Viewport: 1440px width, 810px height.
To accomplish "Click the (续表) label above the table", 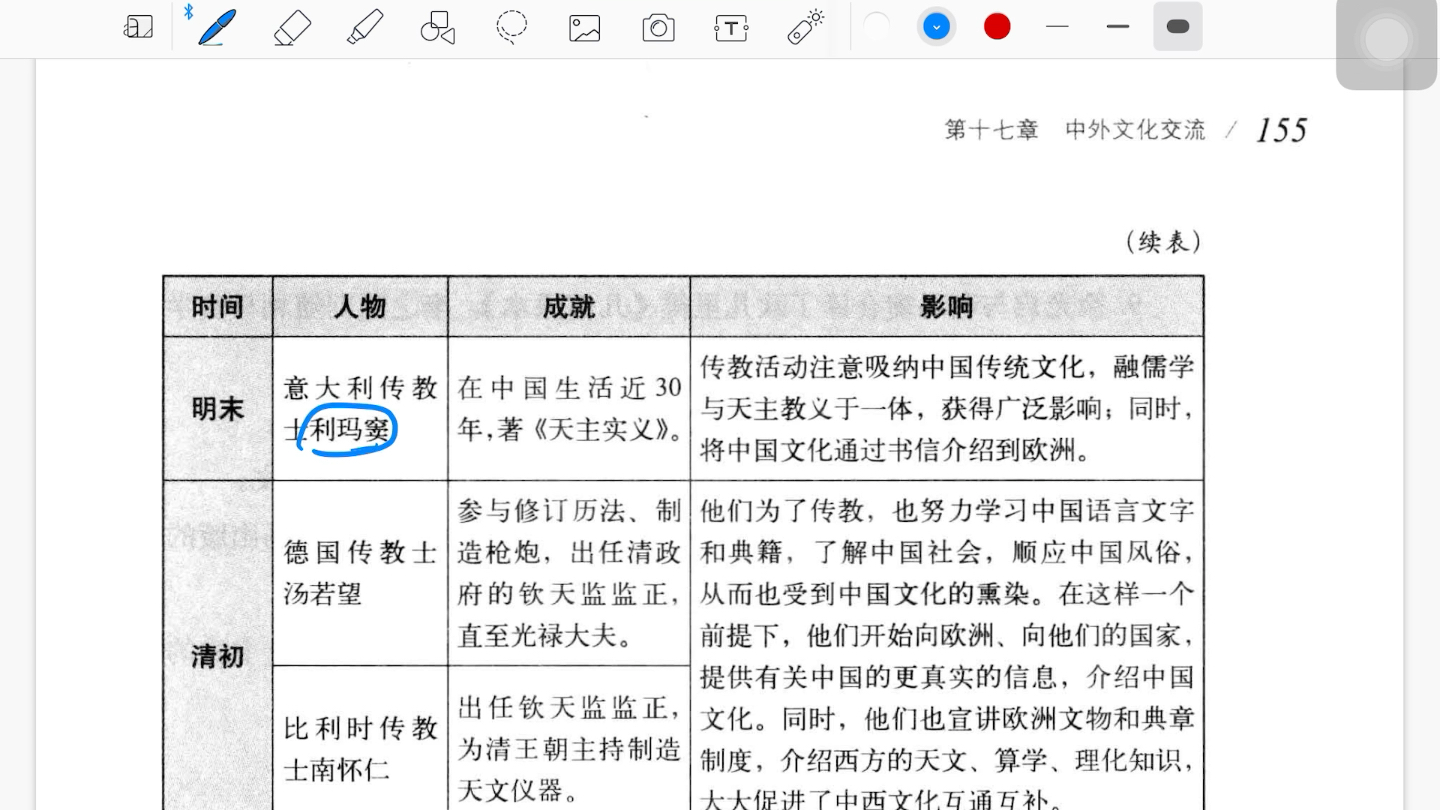I will tap(1163, 242).
